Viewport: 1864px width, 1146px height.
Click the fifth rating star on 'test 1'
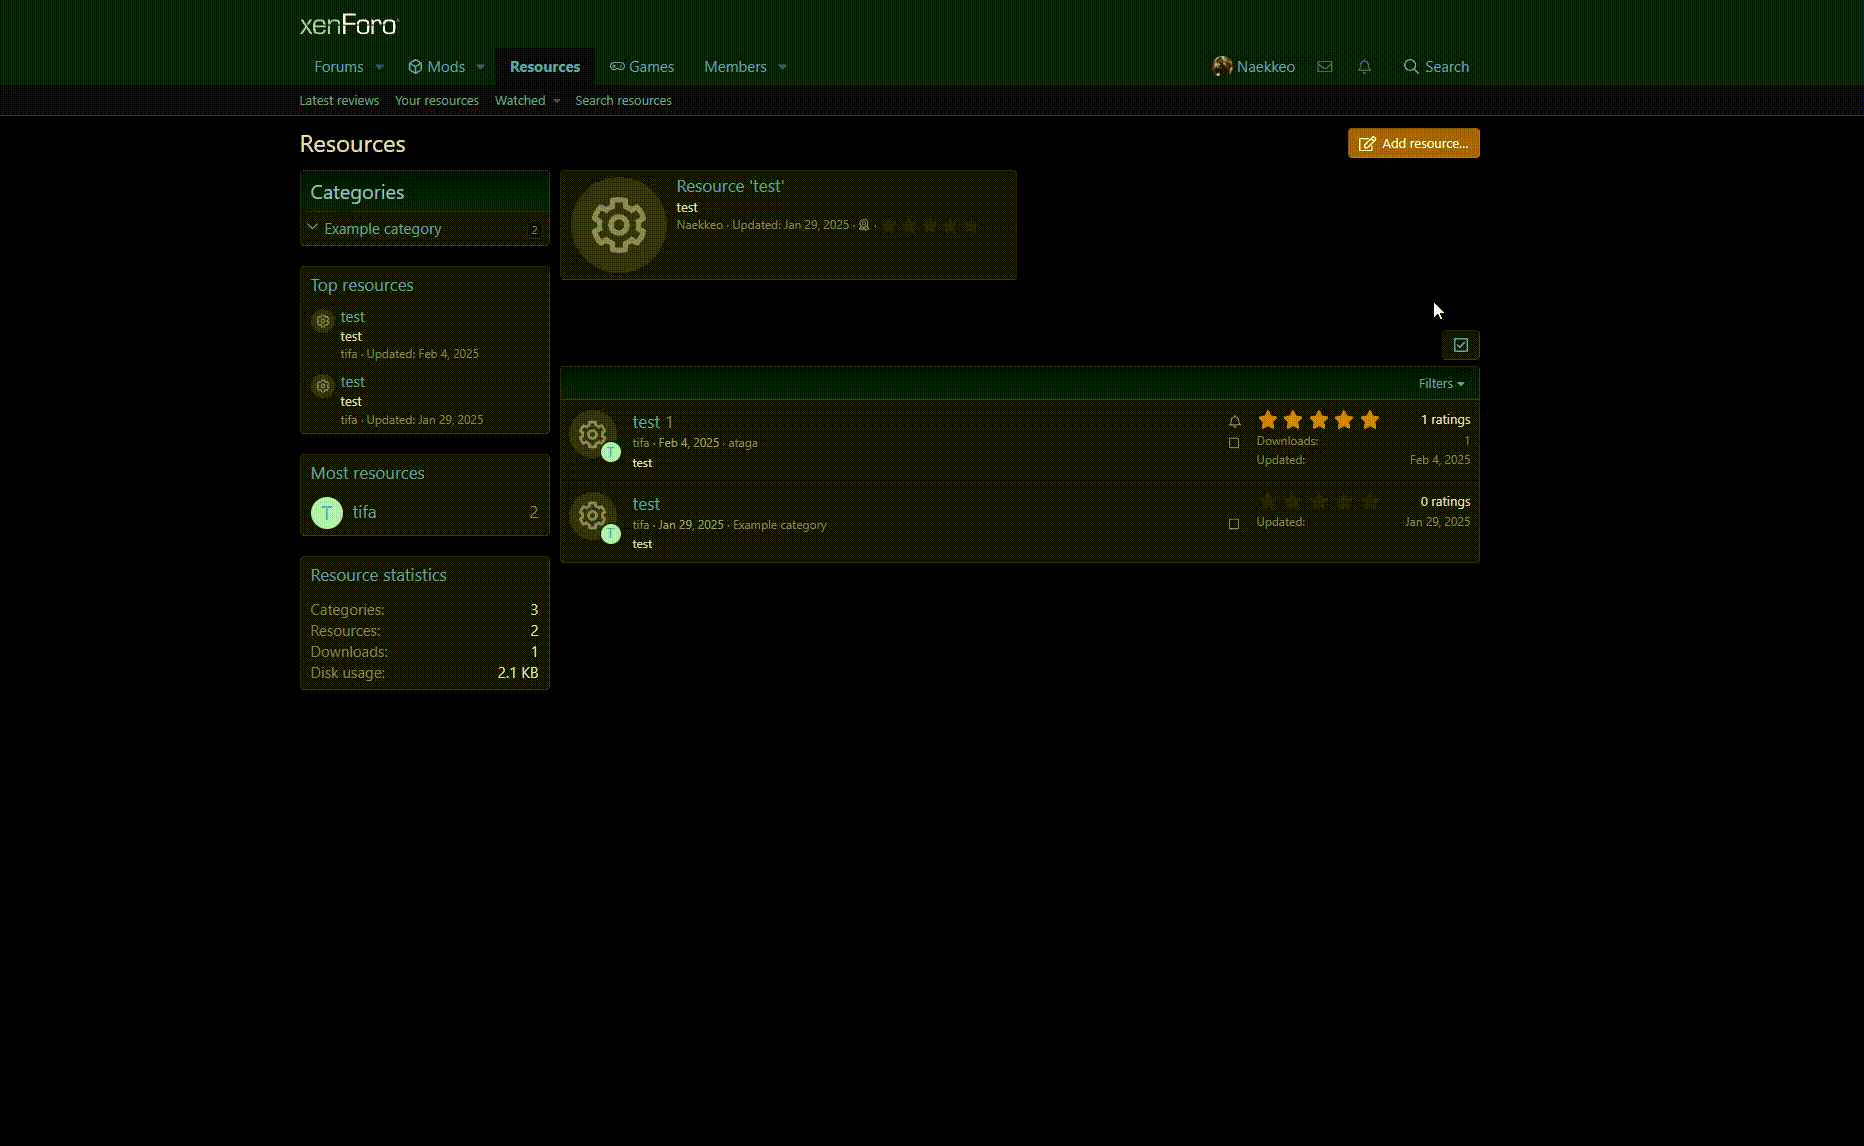coord(1370,420)
